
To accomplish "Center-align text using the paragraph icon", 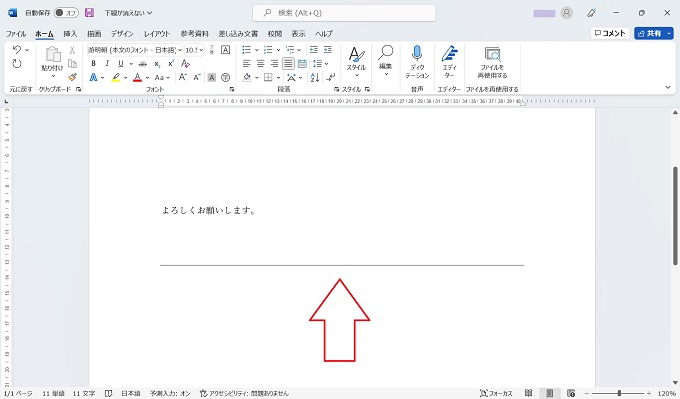I will 260,64.
